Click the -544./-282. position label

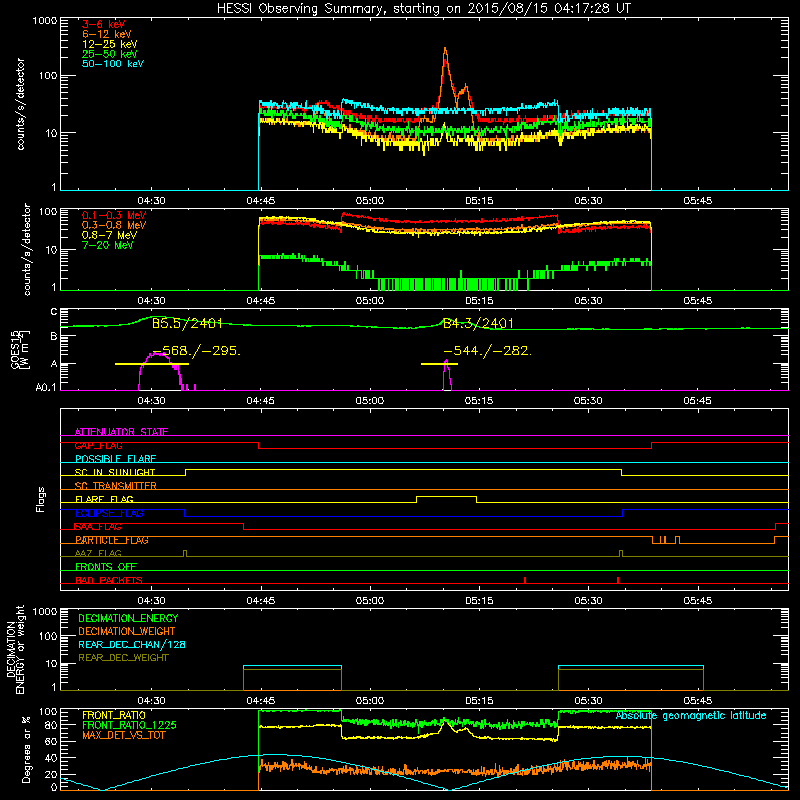tap(487, 351)
